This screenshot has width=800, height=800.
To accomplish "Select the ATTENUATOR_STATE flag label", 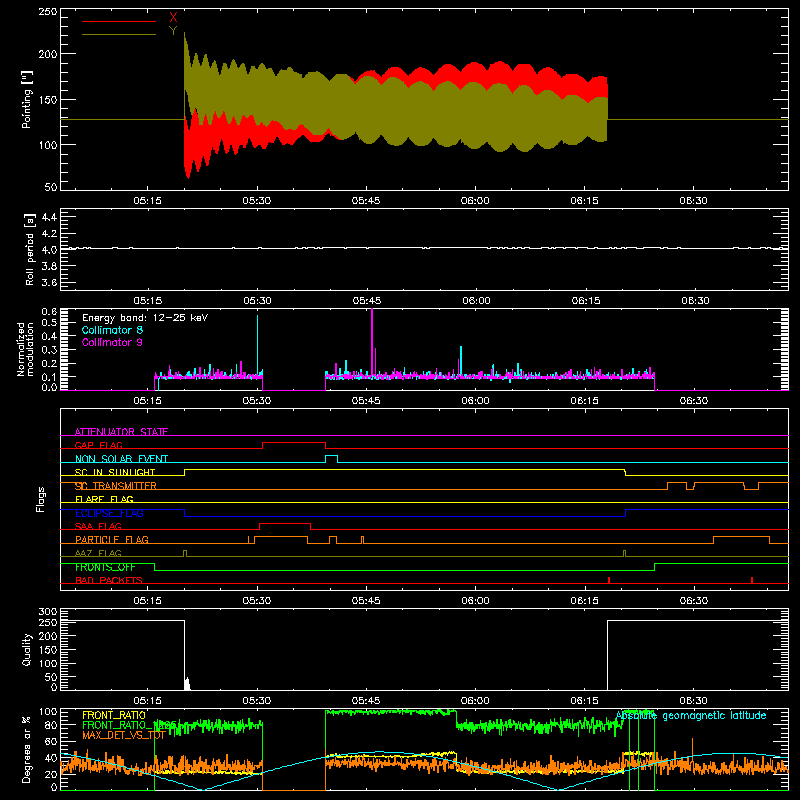I will tap(121, 432).
